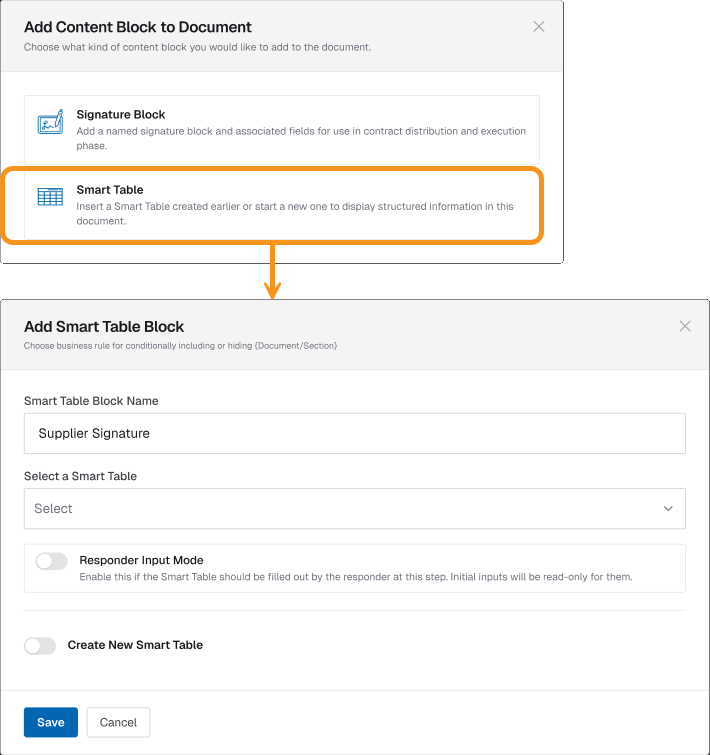Viewport: 710px width, 755px height.
Task: Click the Smart Table Block Name field label
Action: pyautogui.click(x=91, y=401)
